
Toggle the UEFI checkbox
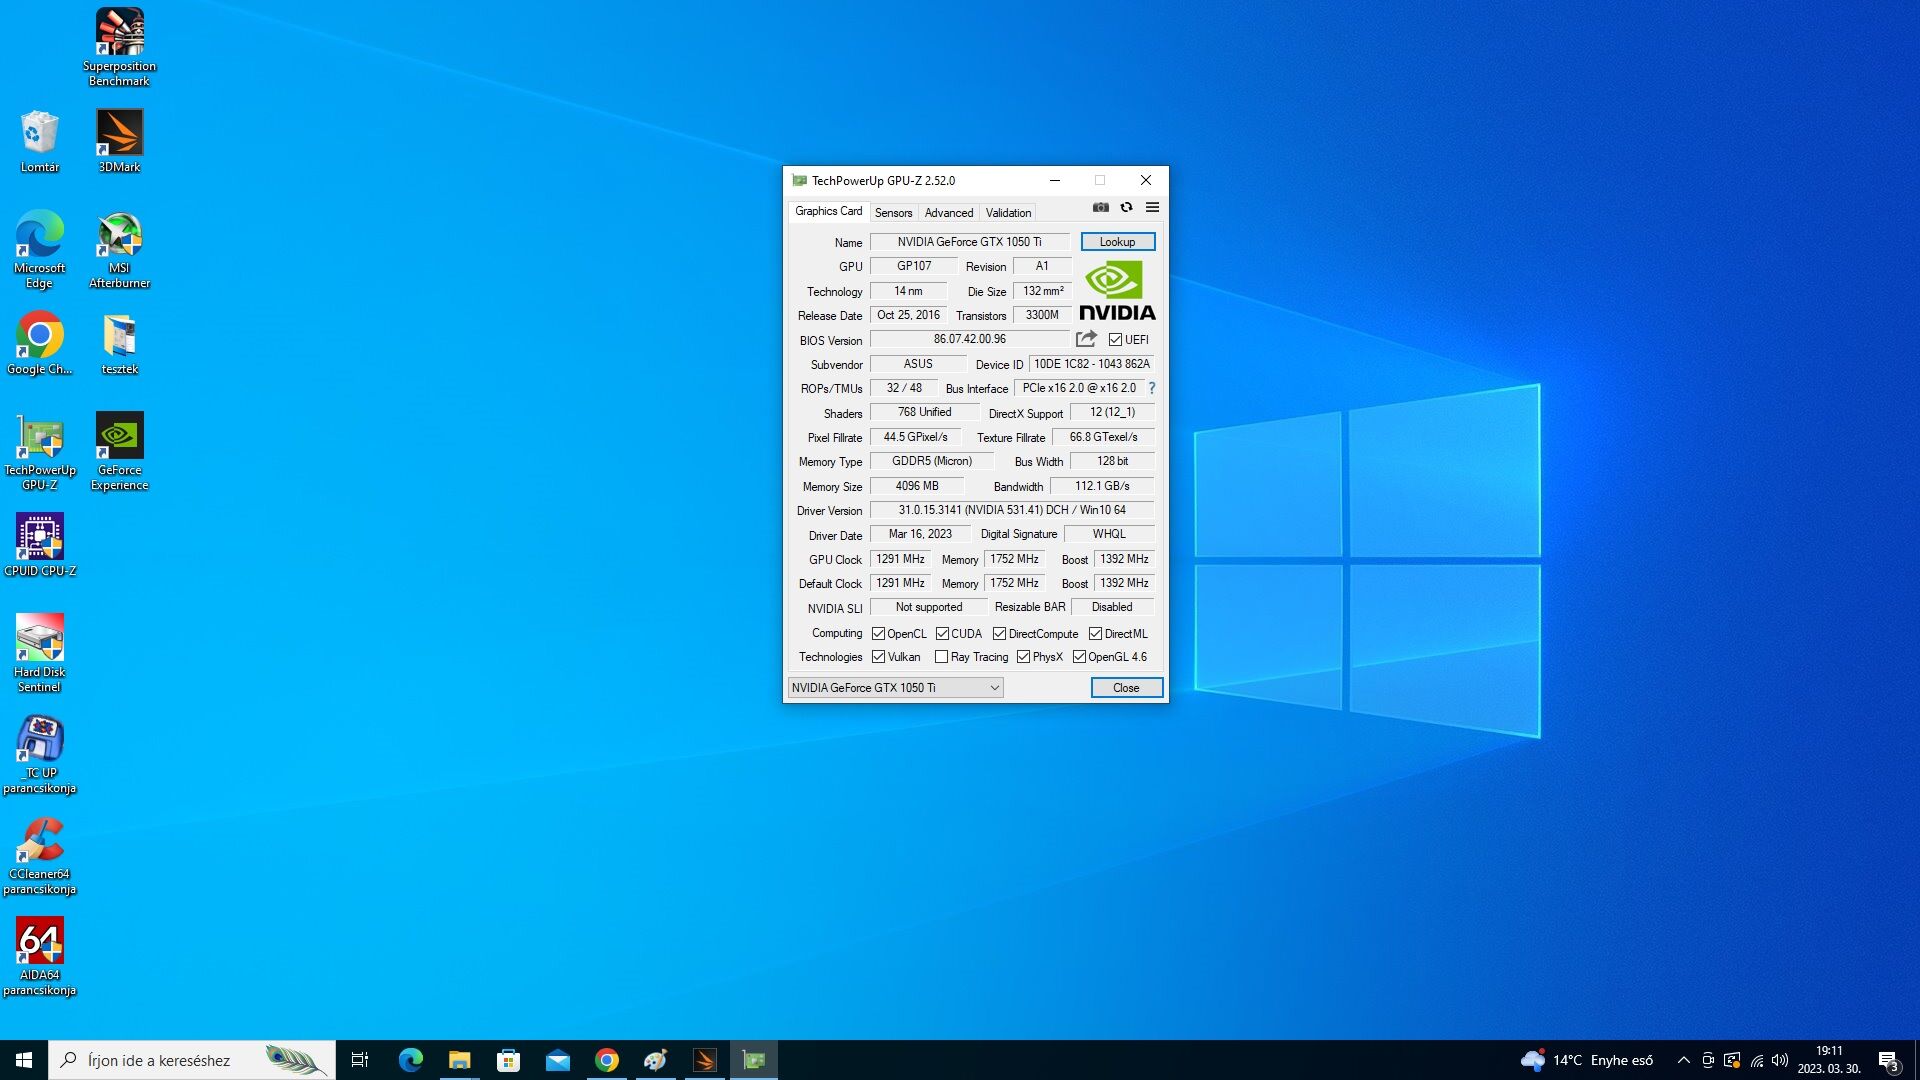click(x=1115, y=340)
